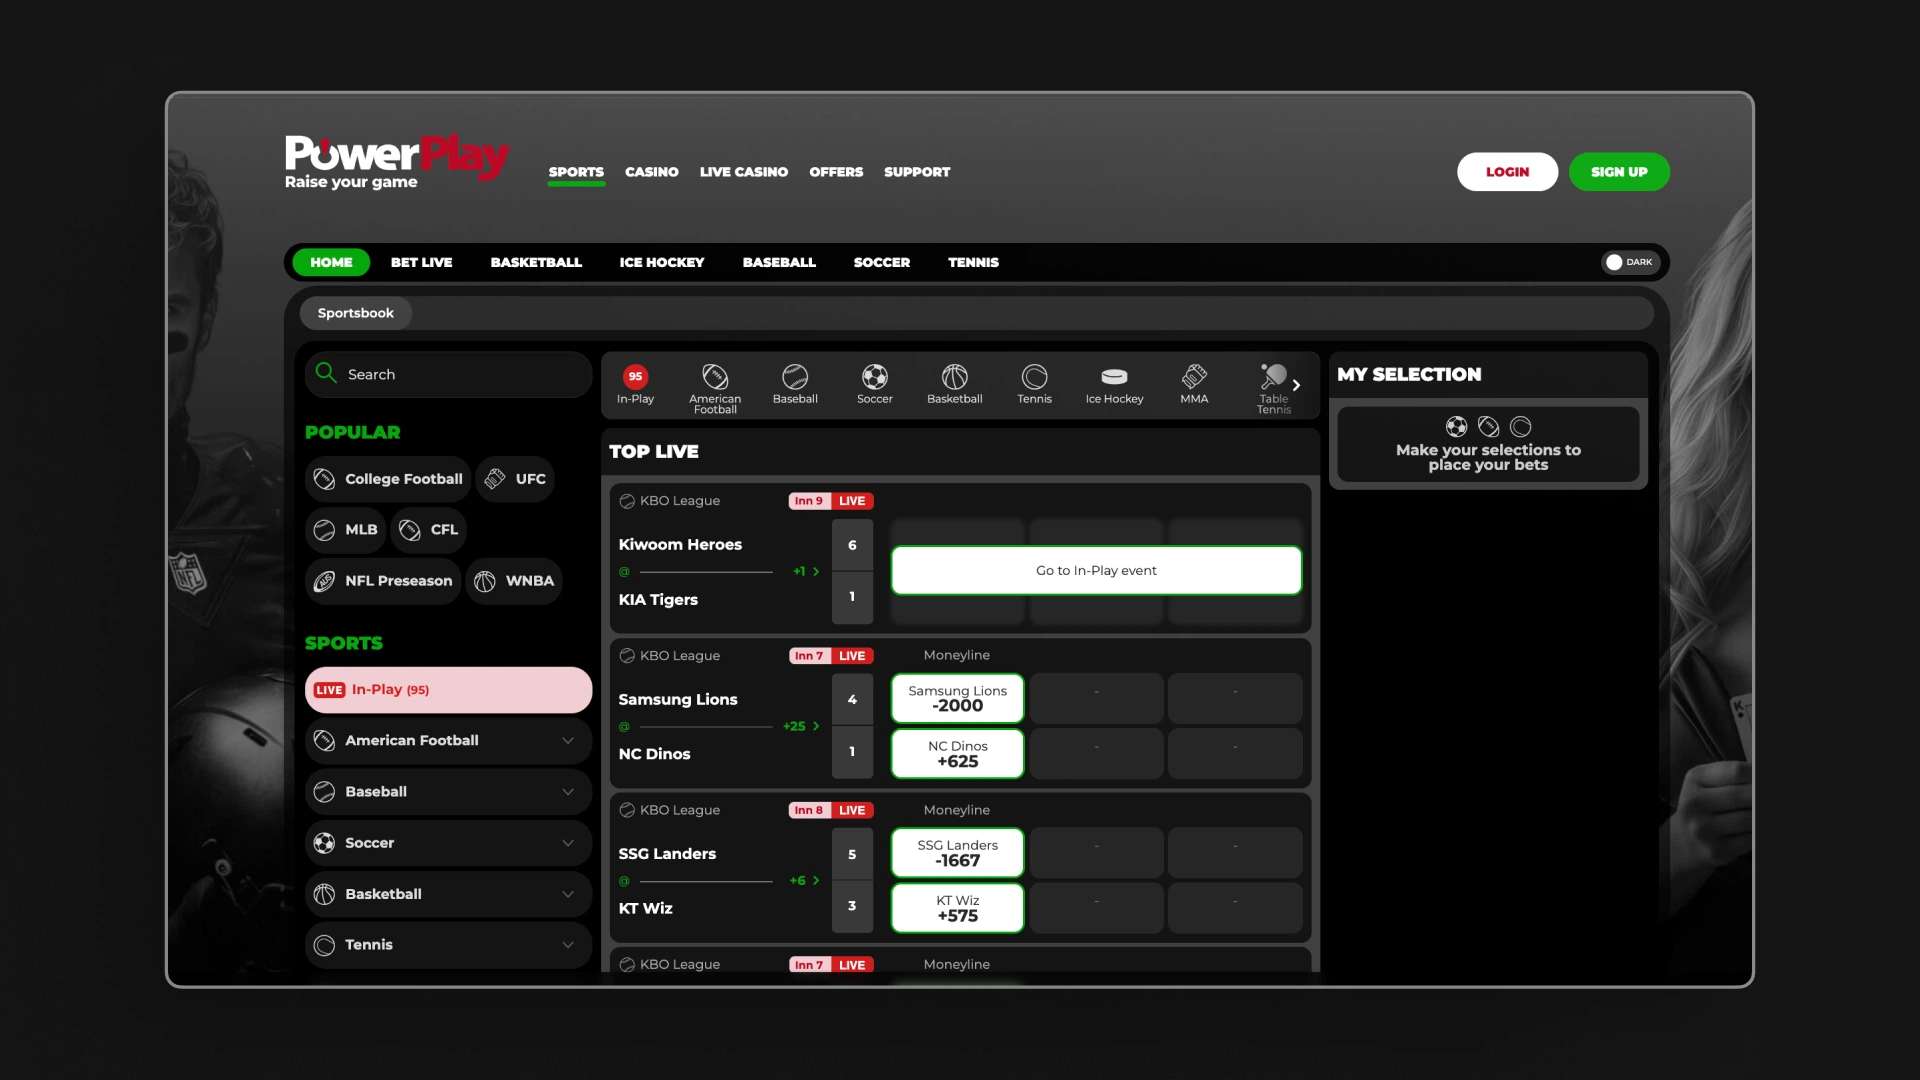The image size is (1920, 1080).
Task: Open the Live Casino top menu
Action: [x=744, y=172]
